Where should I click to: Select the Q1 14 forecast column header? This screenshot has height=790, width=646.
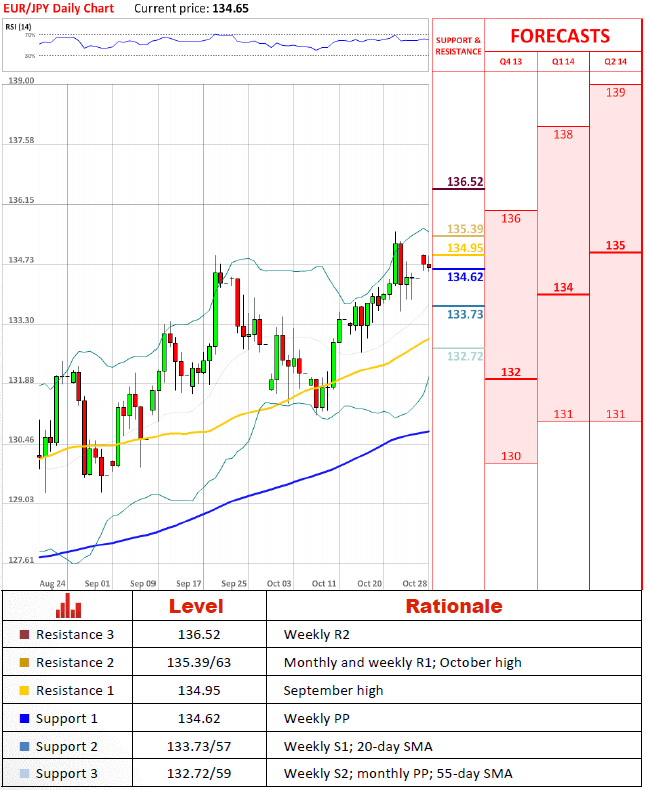point(563,61)
